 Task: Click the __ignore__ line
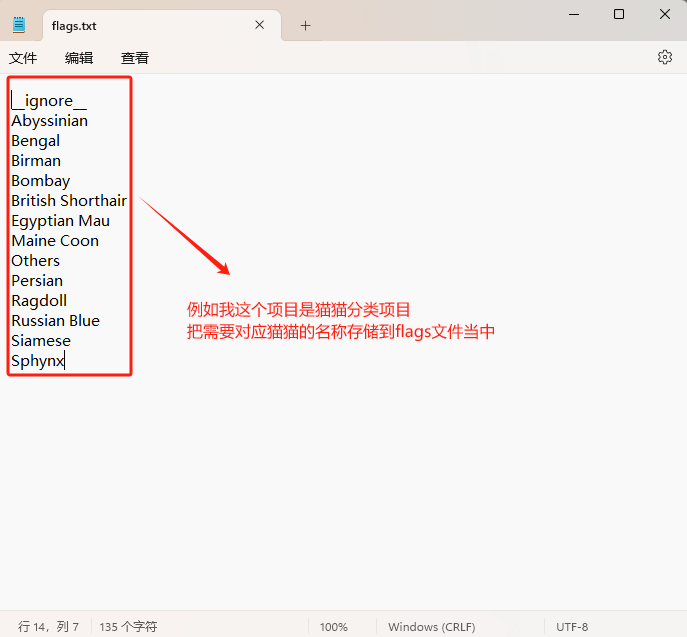(x=49, y=101)
